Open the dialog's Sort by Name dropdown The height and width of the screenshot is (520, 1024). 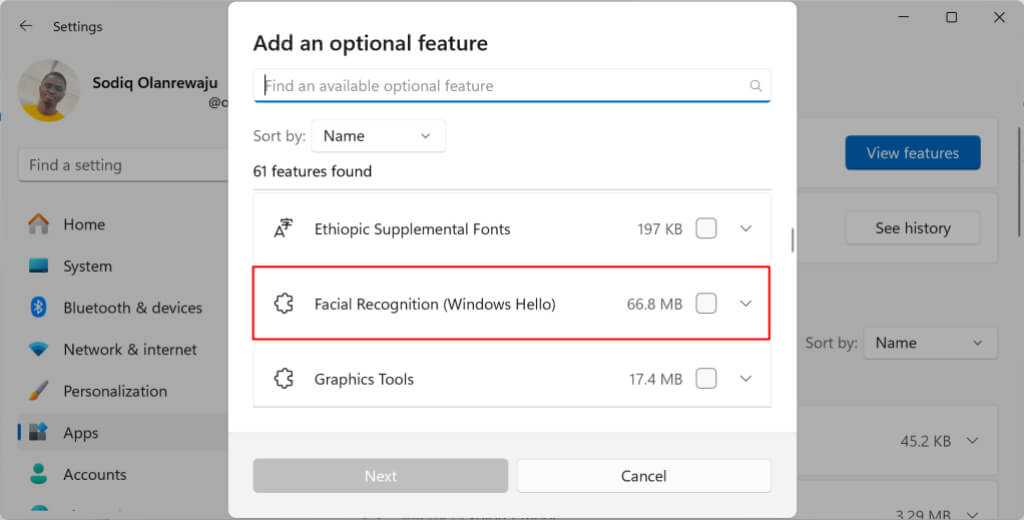click(378, 136)
